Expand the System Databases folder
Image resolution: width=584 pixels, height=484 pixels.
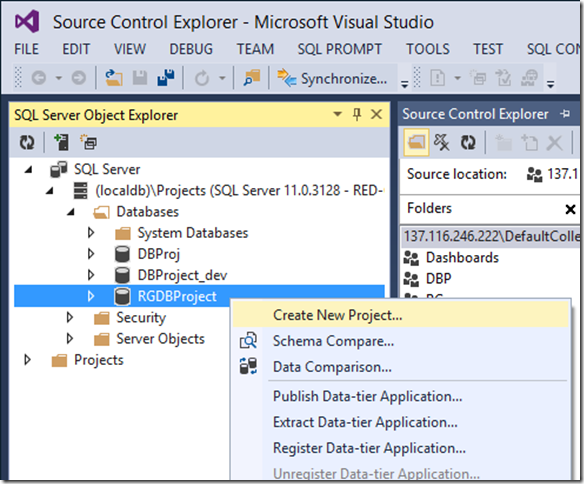tap(91, 233)
